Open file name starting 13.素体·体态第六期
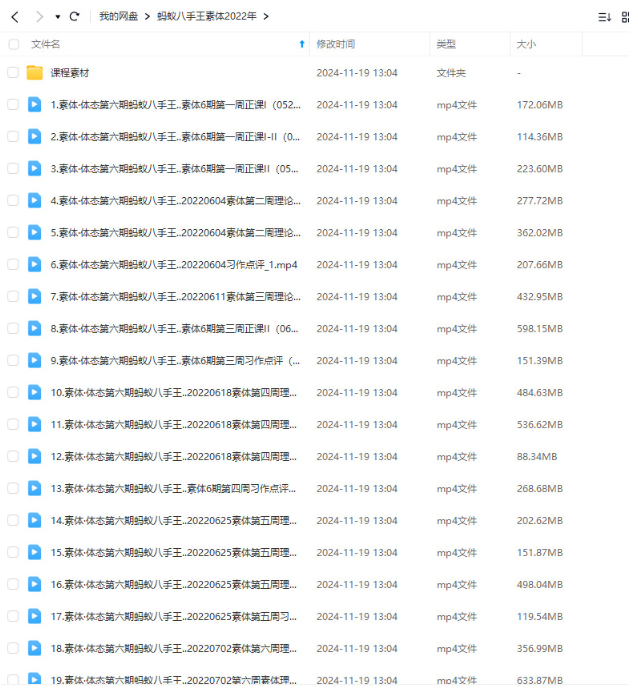Viewport: 638px width, 691px height. [173, 488]
